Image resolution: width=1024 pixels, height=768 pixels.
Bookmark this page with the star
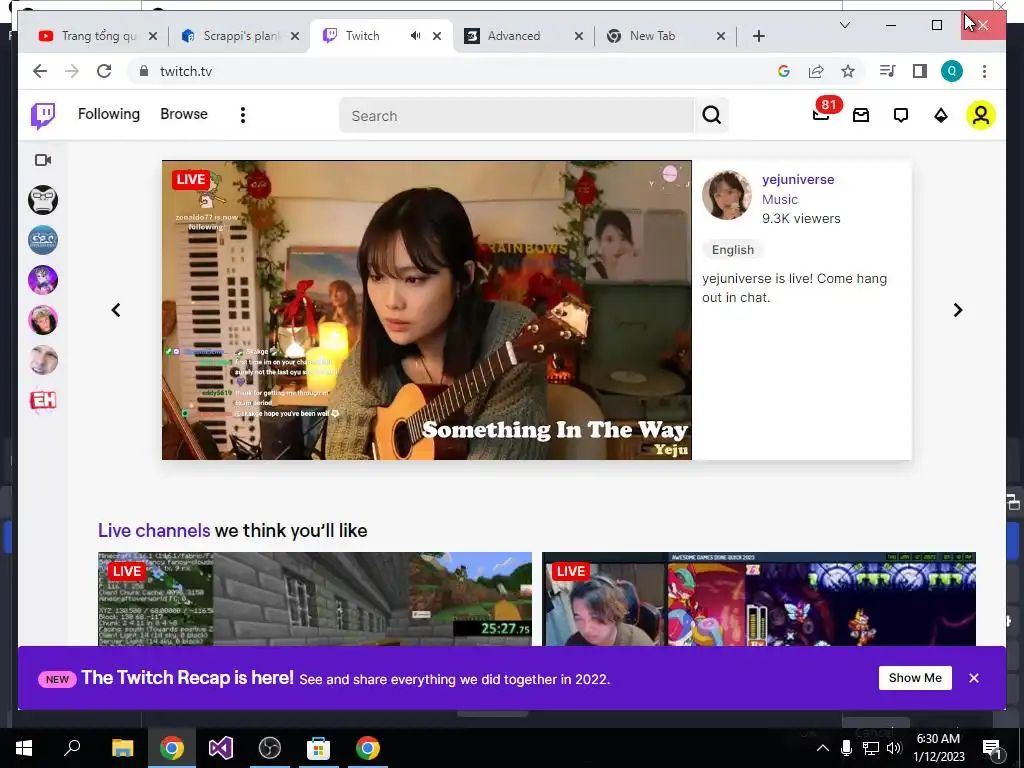click(848, 71)
